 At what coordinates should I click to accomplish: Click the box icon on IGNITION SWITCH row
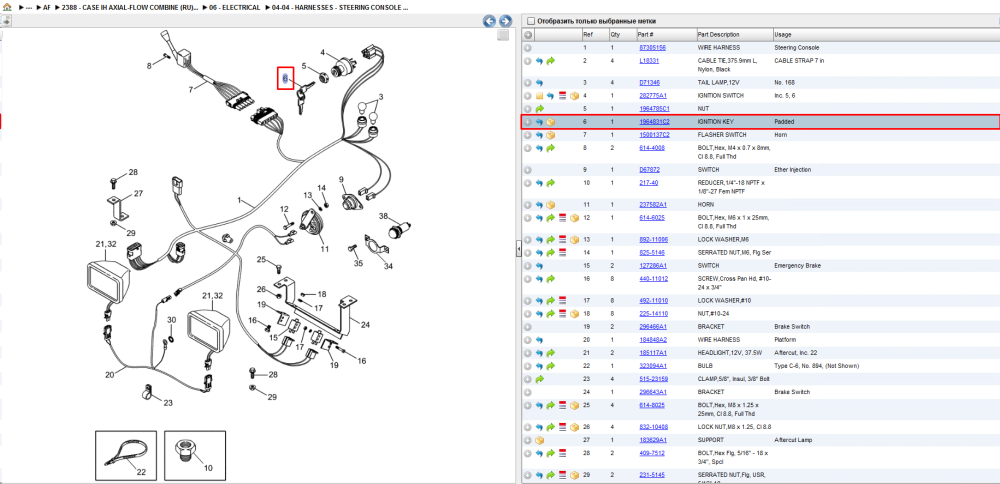[574, 96]
